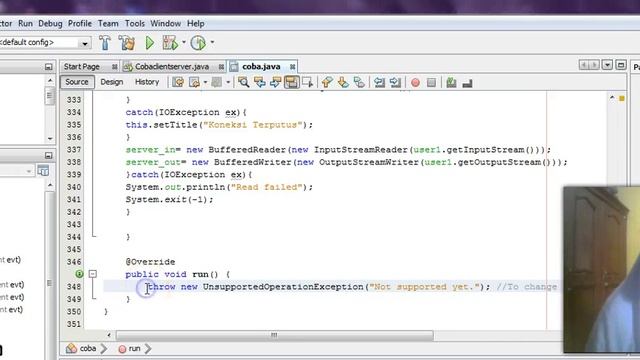Image resolution: width=640 pixels, height=360 pixels.
Task: Toggle Highlight Search icon
Action: [291, 82]
